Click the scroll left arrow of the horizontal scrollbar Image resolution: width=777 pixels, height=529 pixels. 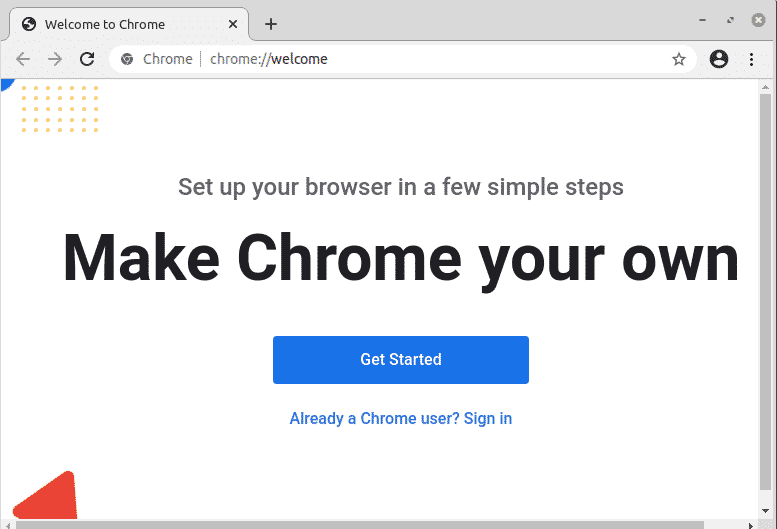pyautogui.click(x=7, y=524)
